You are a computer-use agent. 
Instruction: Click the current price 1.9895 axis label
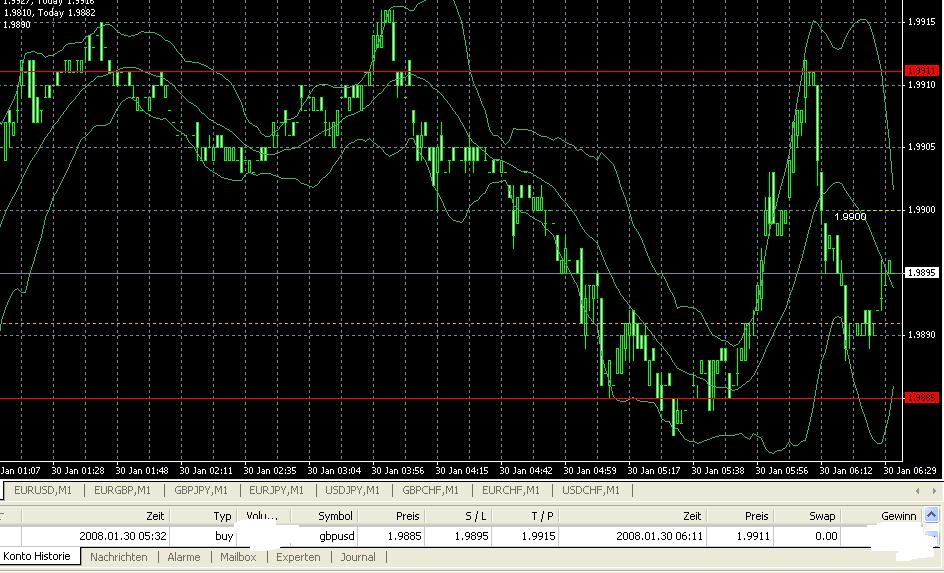tap(921, 273)
